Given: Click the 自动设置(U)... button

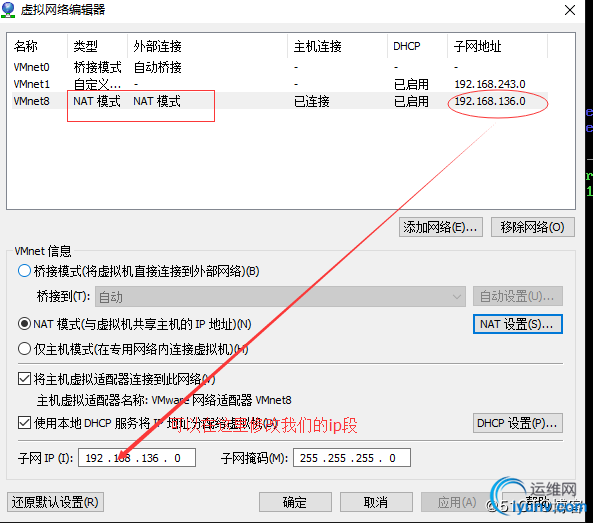Looking at the screenshot, I should pos(518,296).
